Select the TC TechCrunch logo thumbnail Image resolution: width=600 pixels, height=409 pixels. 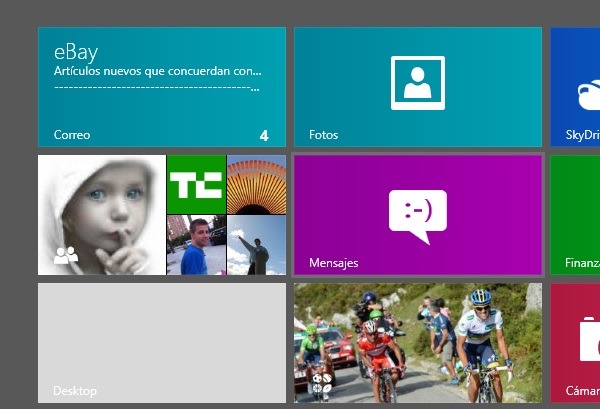197,184
